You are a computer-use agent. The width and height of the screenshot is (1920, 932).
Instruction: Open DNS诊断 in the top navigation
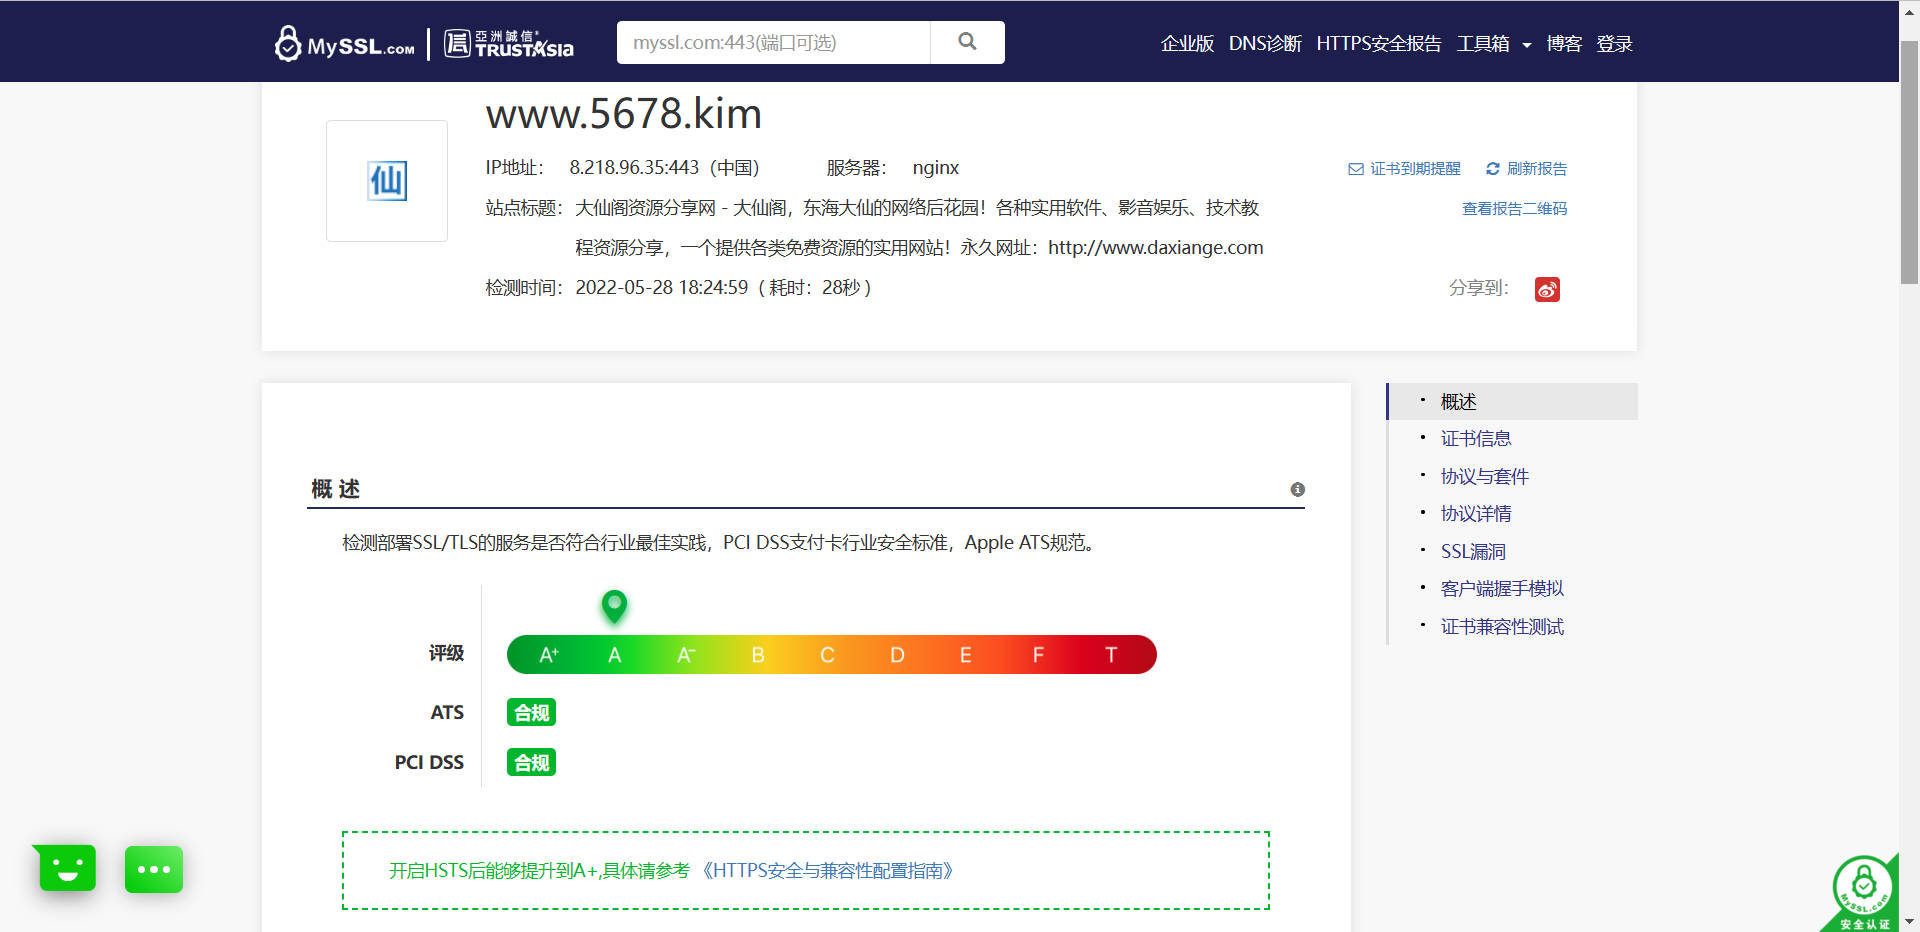[x=1265, y=44]
